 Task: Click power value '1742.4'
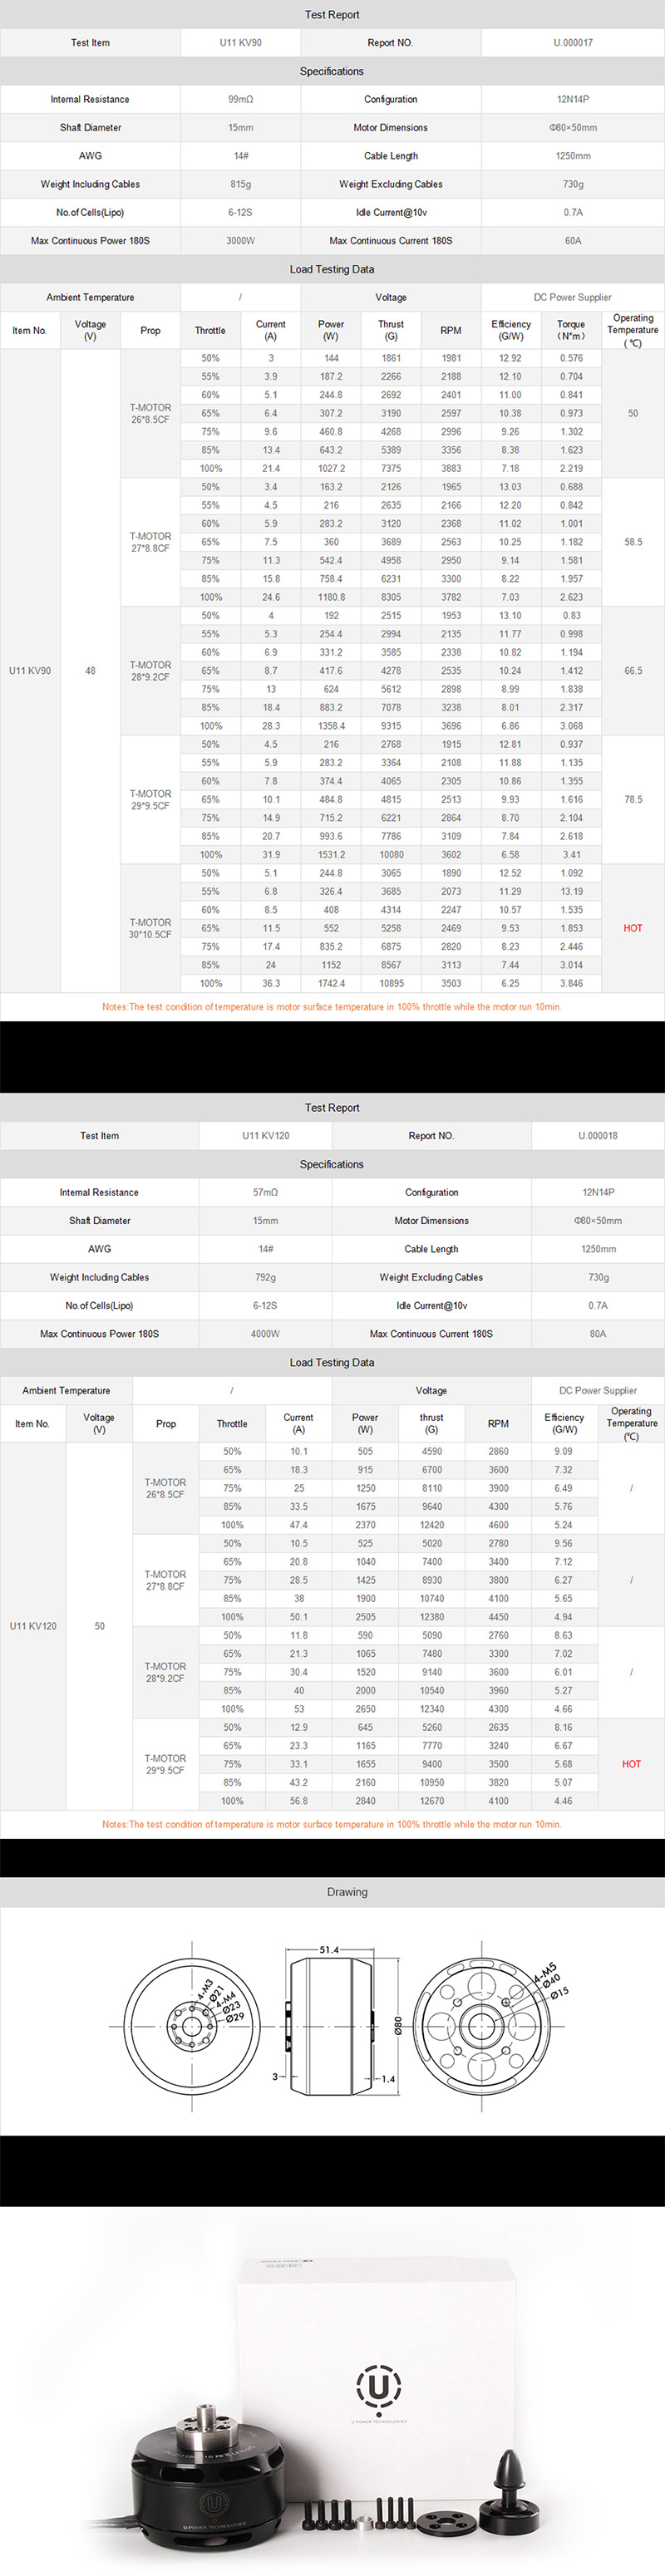click(331, 984)
